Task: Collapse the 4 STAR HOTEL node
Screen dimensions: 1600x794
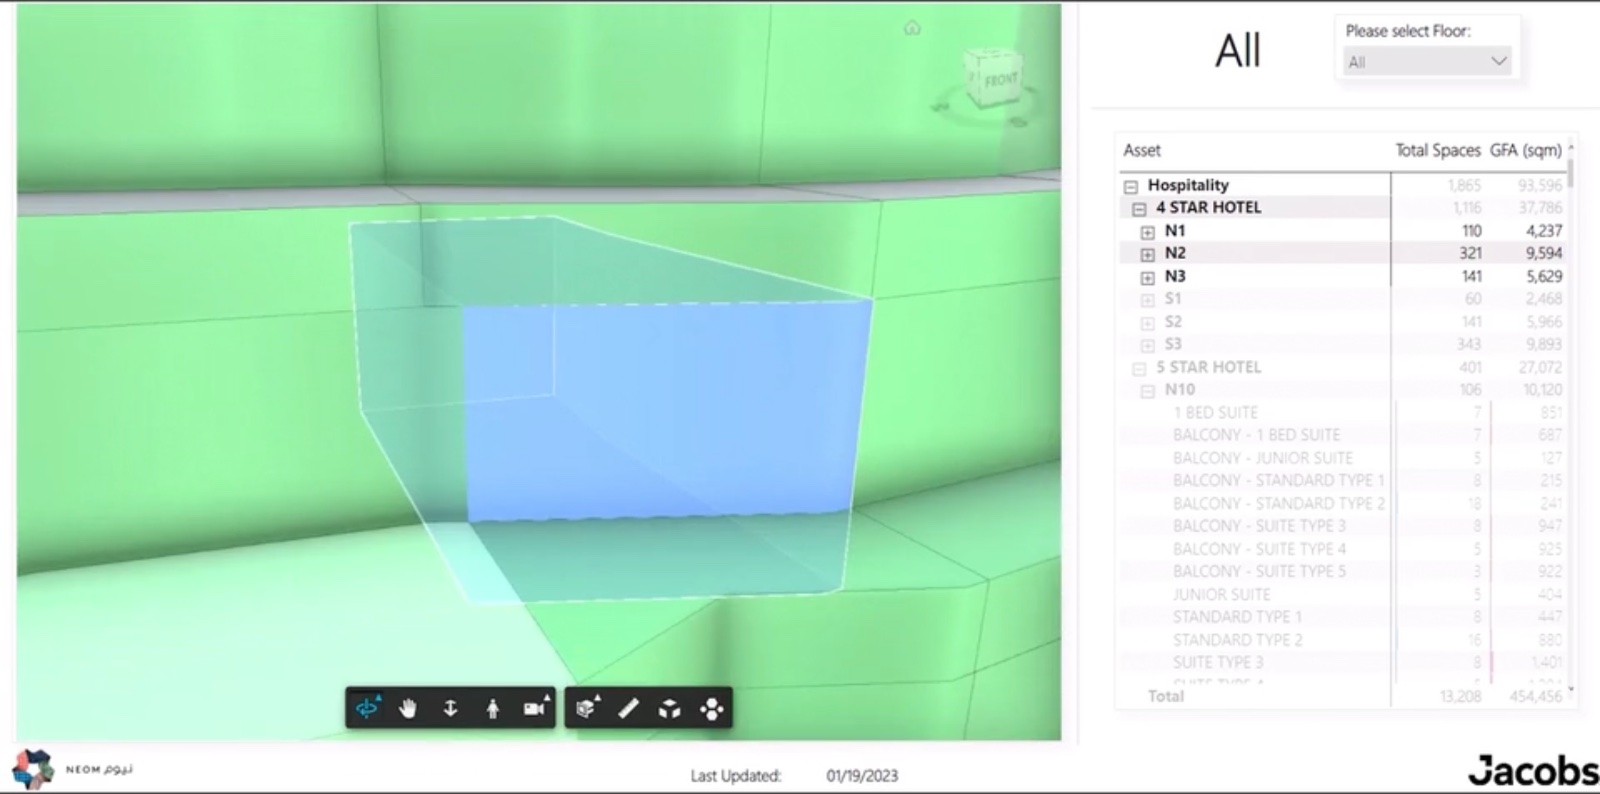Action: [1139, 209]
